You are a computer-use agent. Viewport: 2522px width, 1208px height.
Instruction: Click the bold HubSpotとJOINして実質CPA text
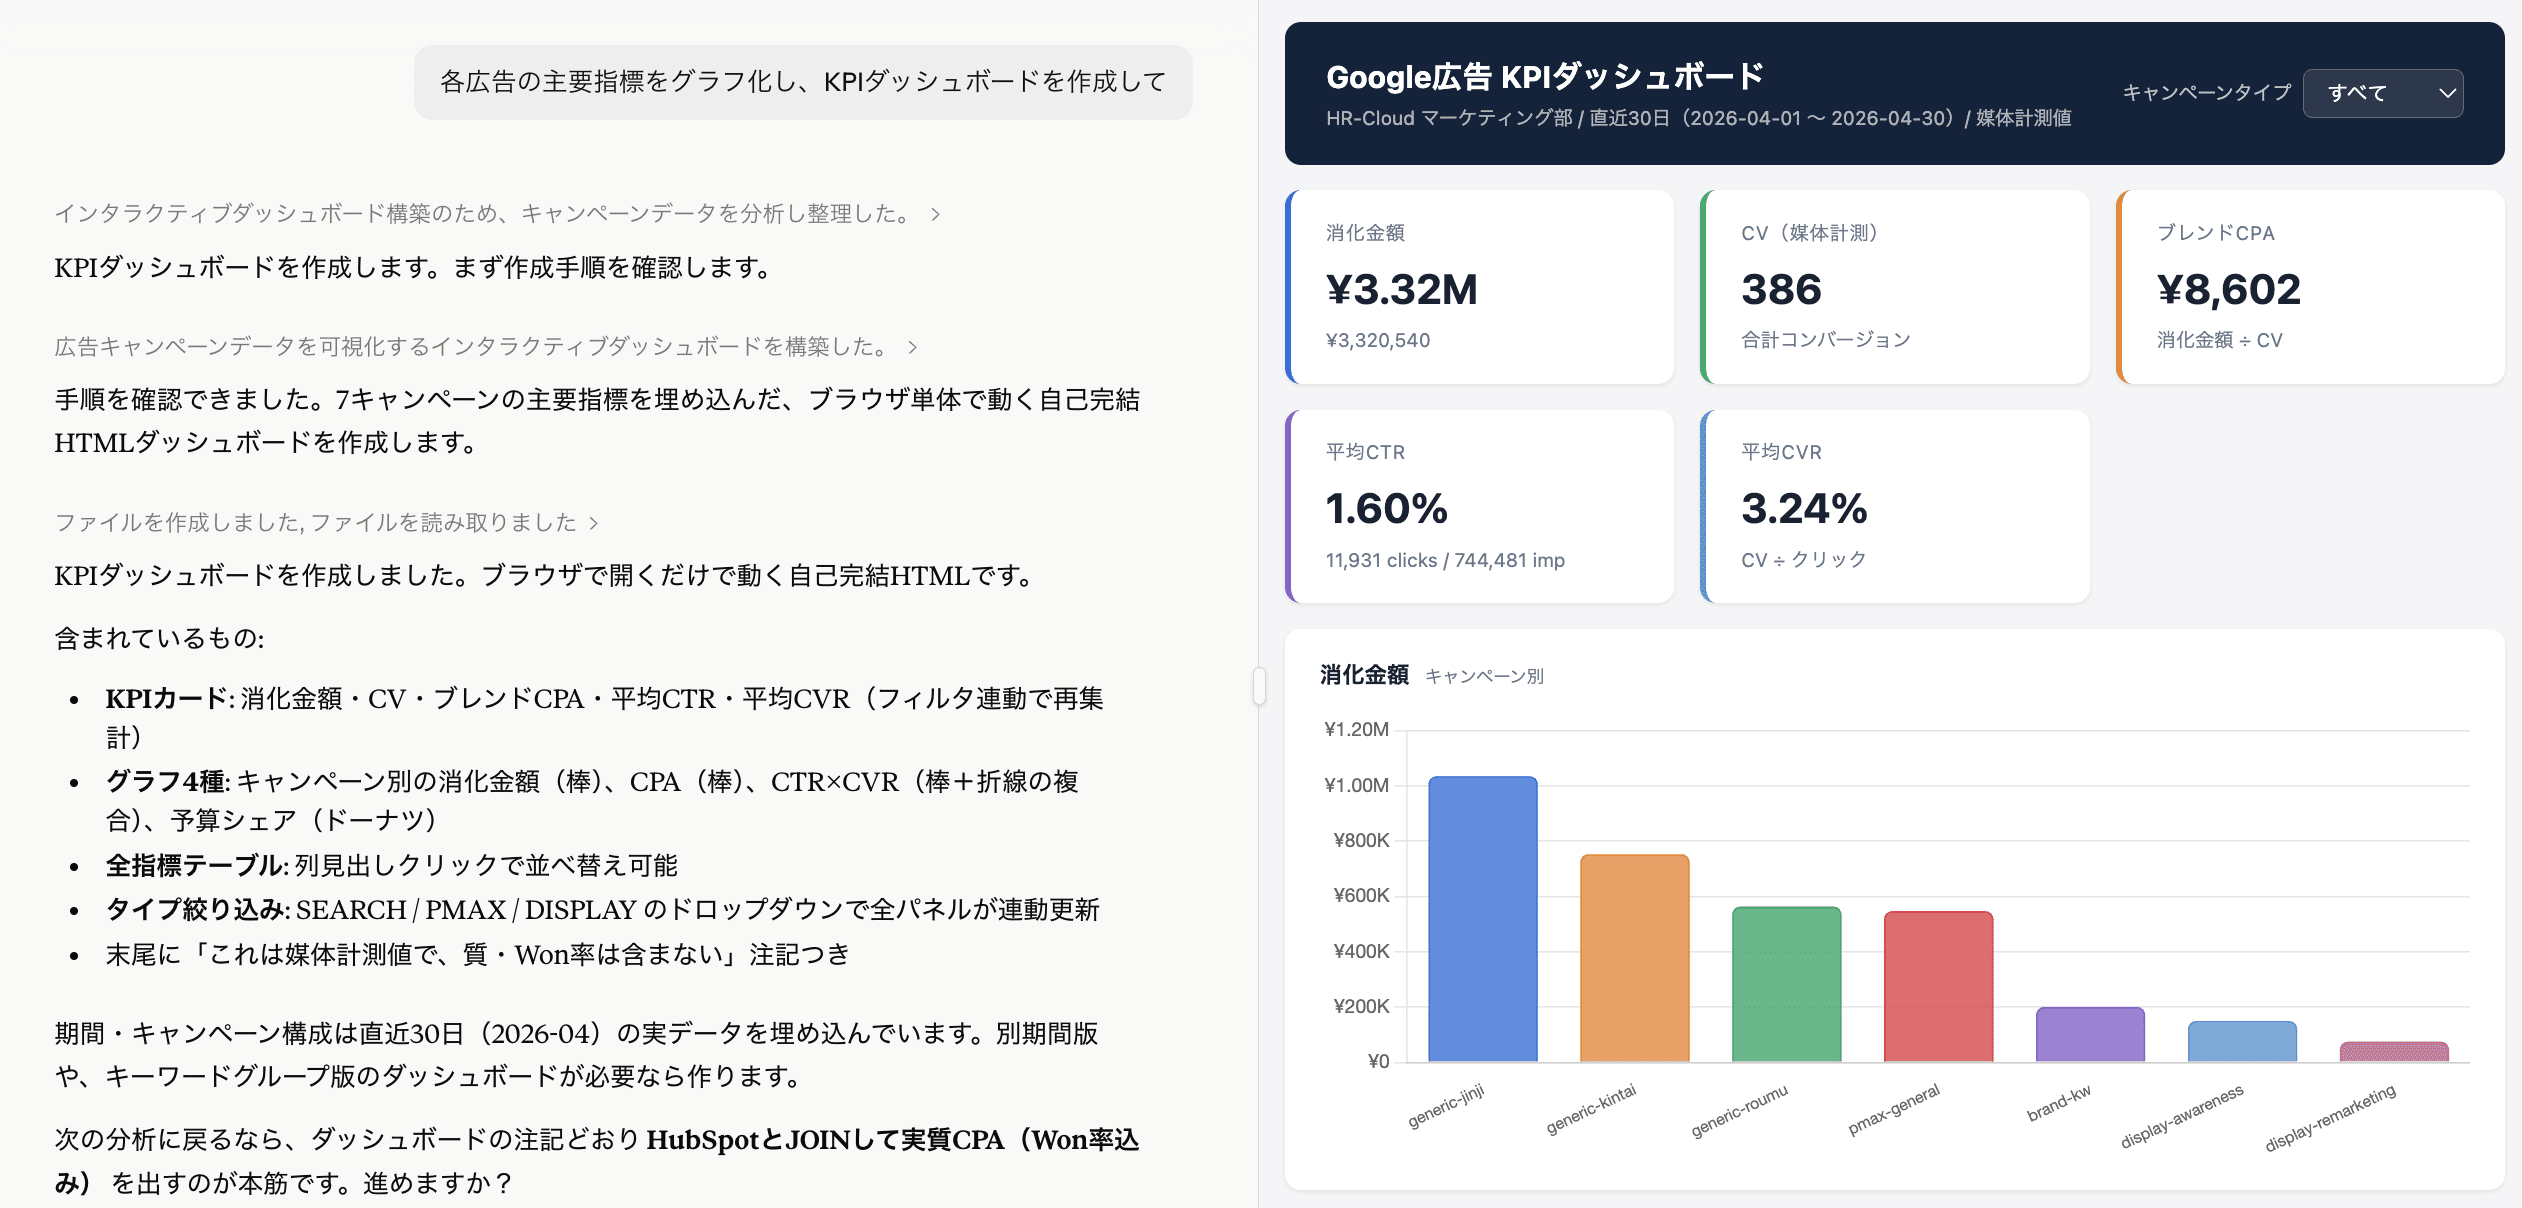597,1160
